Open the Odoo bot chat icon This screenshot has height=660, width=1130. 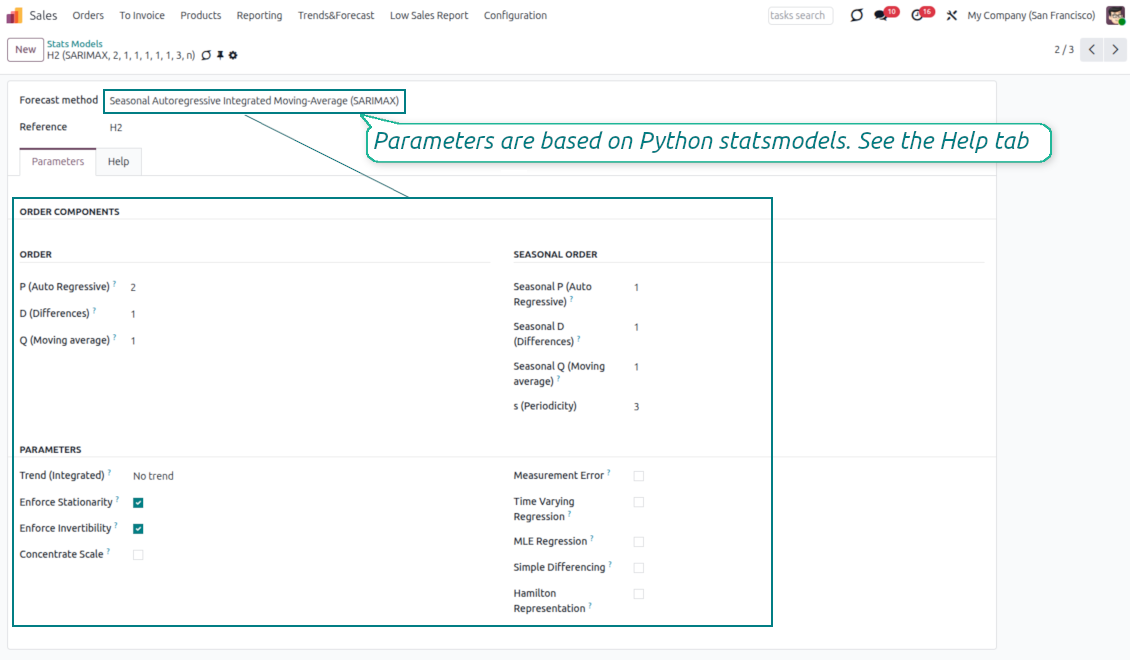856,15
